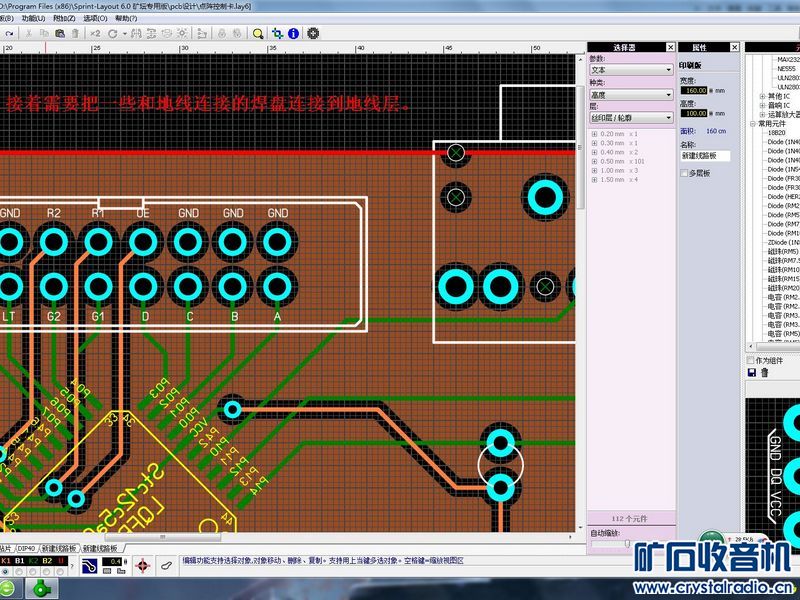The height and width of the screenshot is (600, 800).
Task: Click the crosshair origin icon in status bar
Action: (141, 566)
